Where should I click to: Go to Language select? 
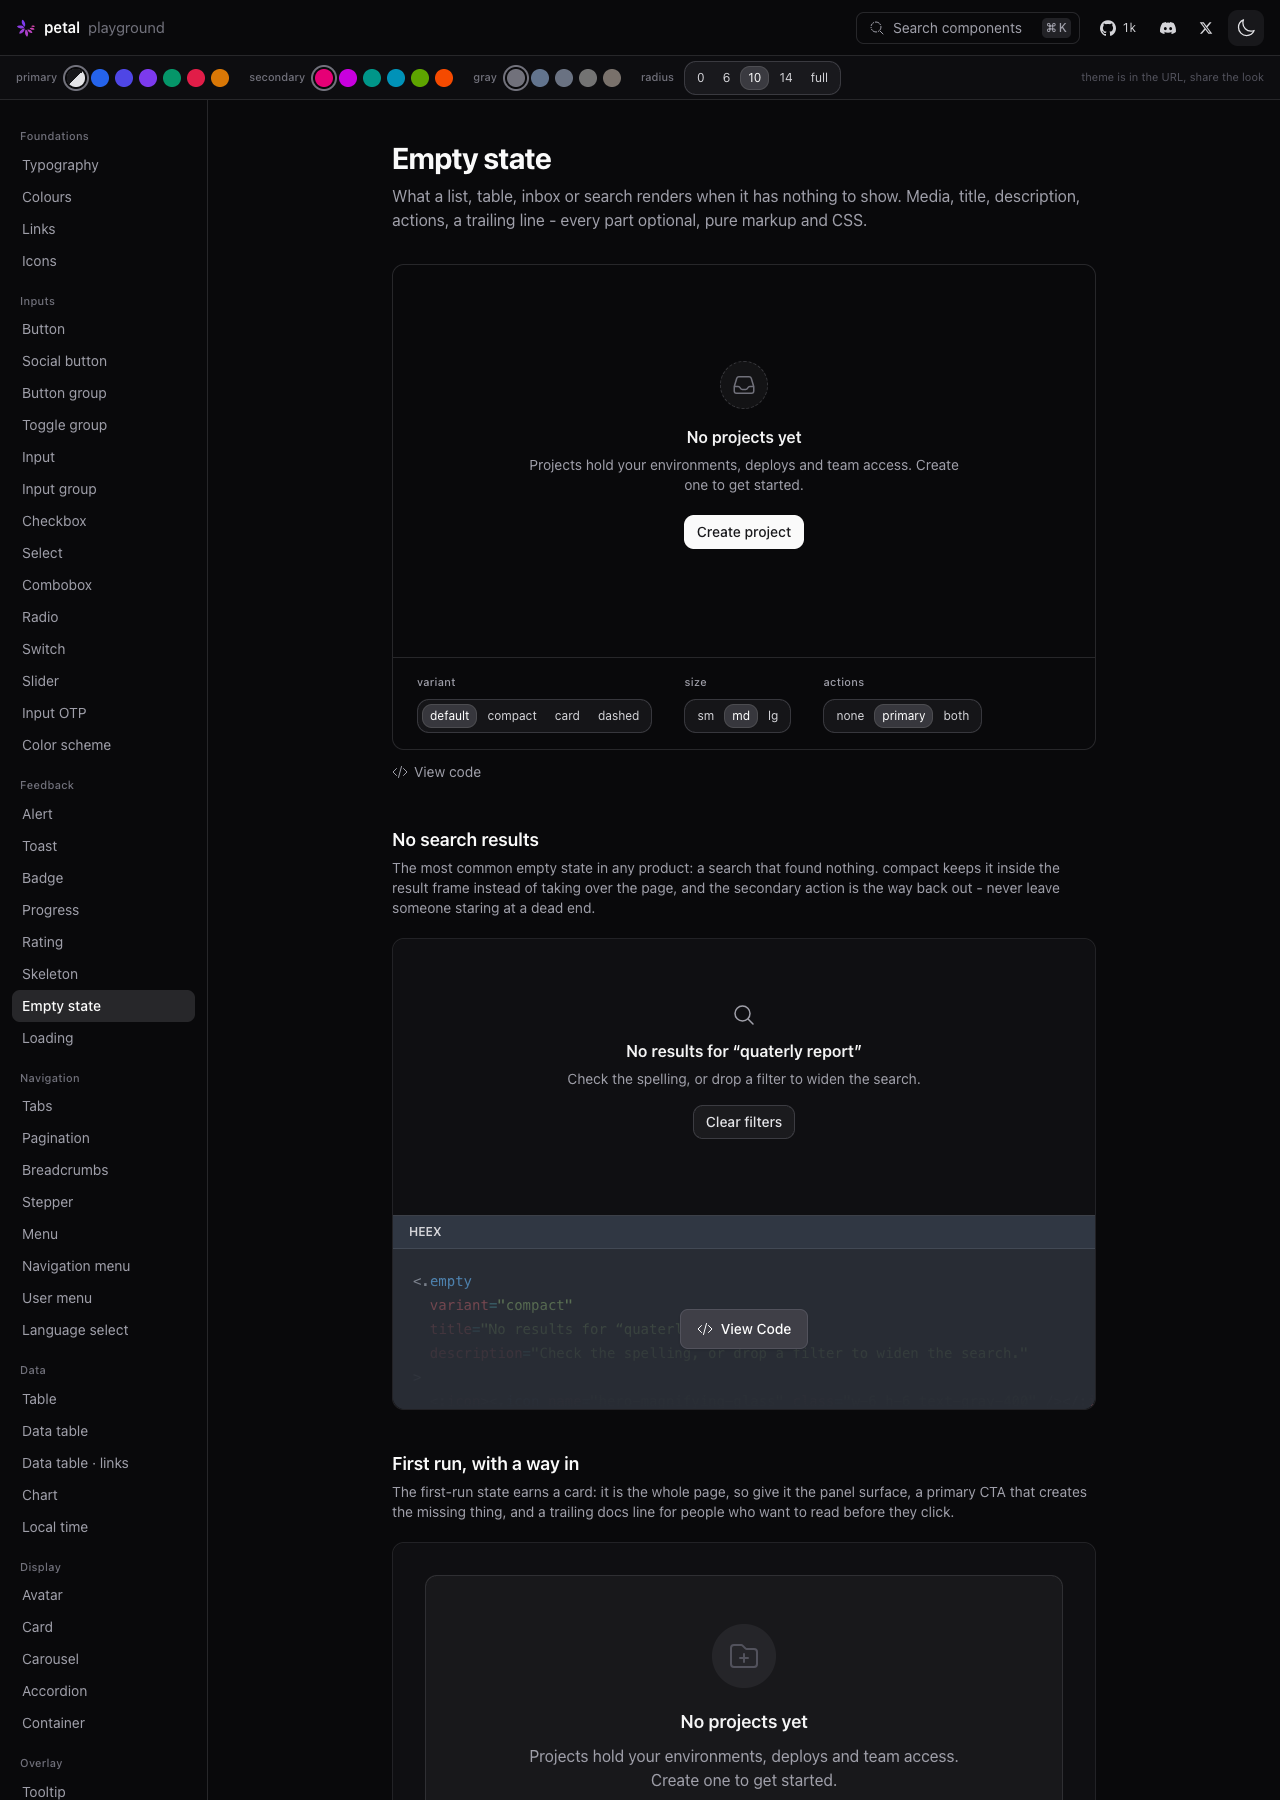pyautogui.click(x=103, y=1330)
